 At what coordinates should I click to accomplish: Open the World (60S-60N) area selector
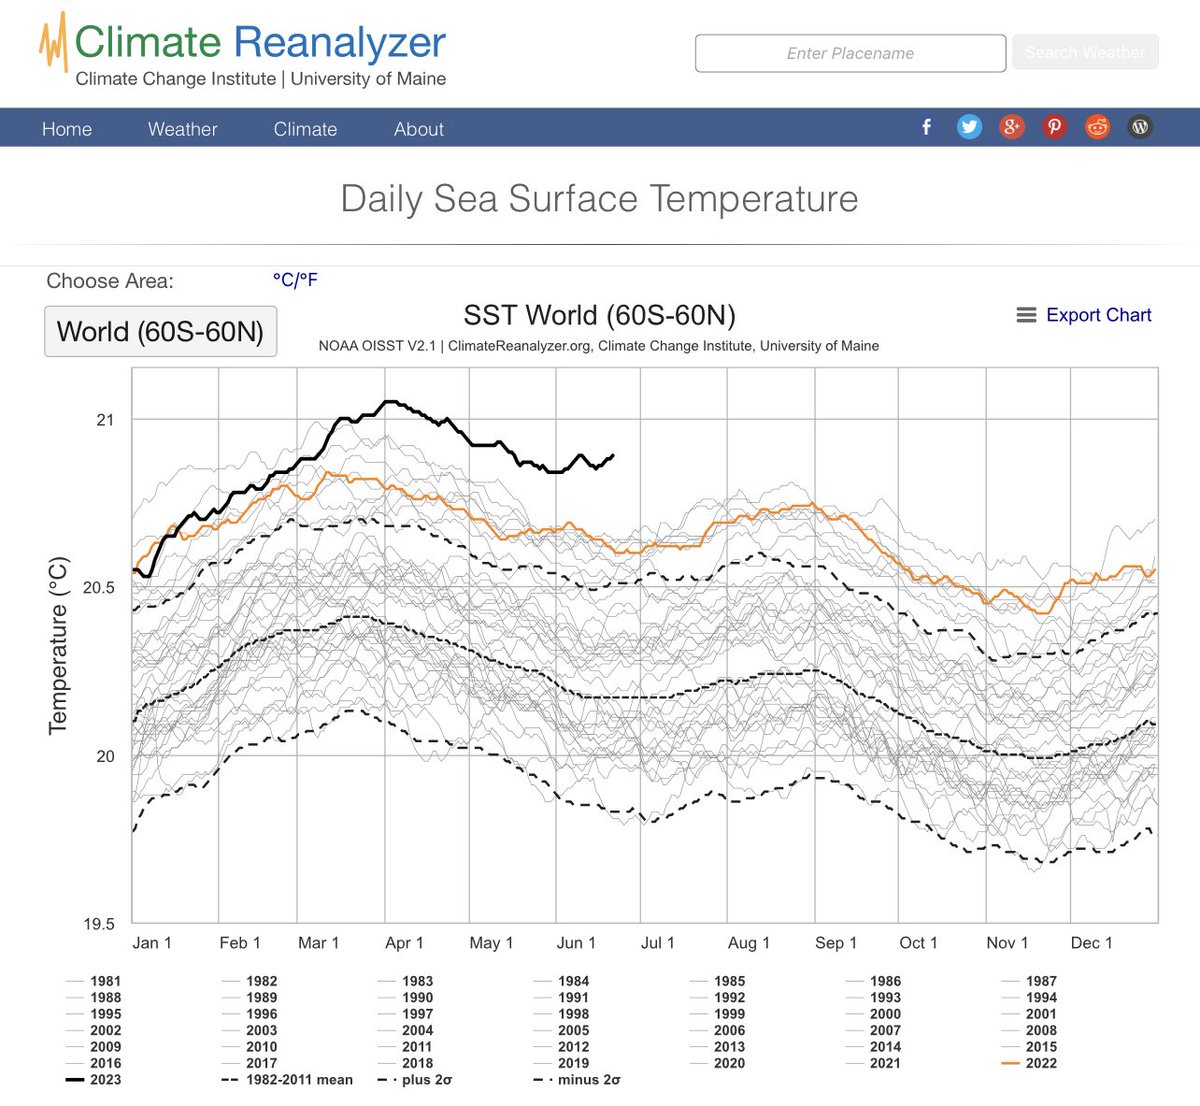click(160, 331)
